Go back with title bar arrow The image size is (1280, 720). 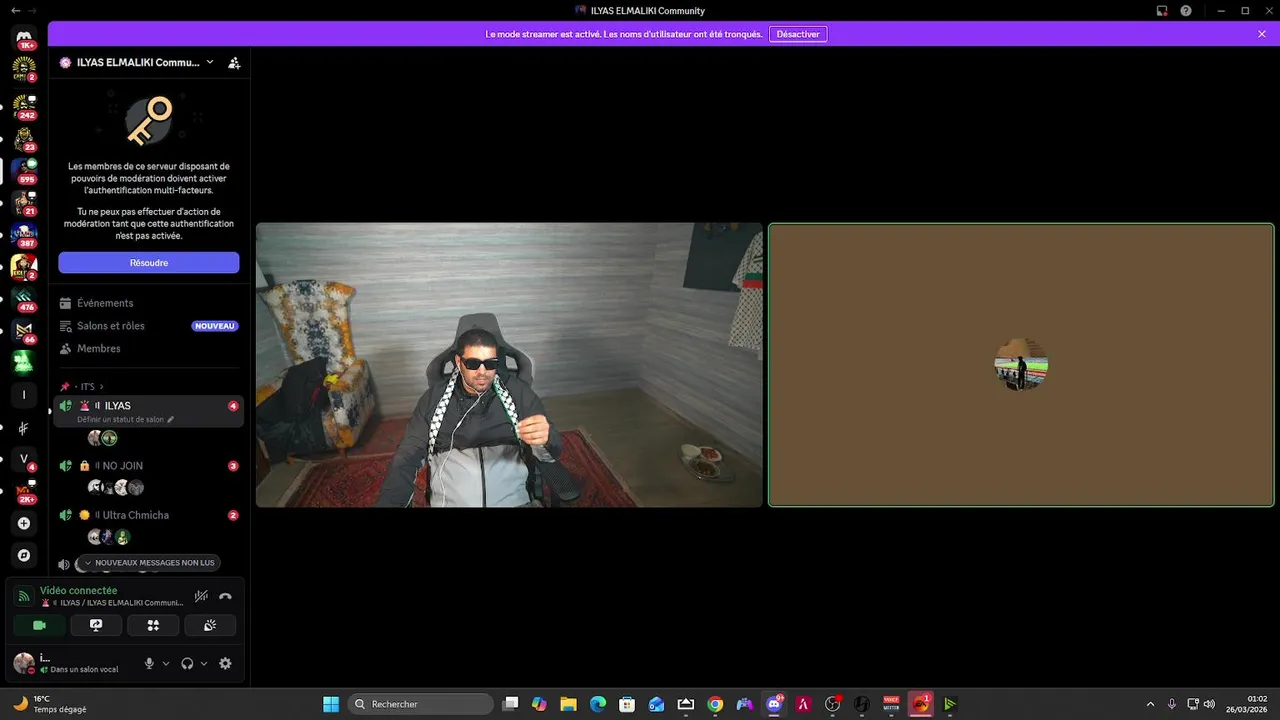pos(15,10)
